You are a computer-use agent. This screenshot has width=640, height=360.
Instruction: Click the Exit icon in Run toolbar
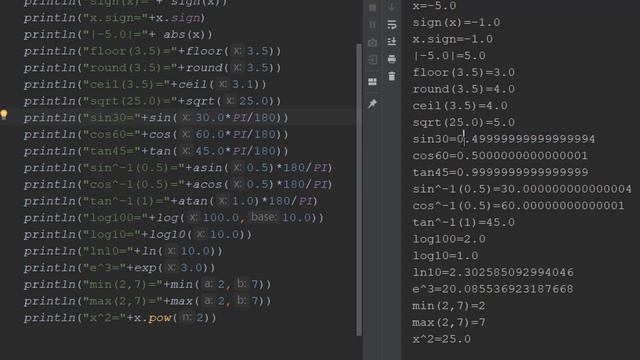coord(373,60)
